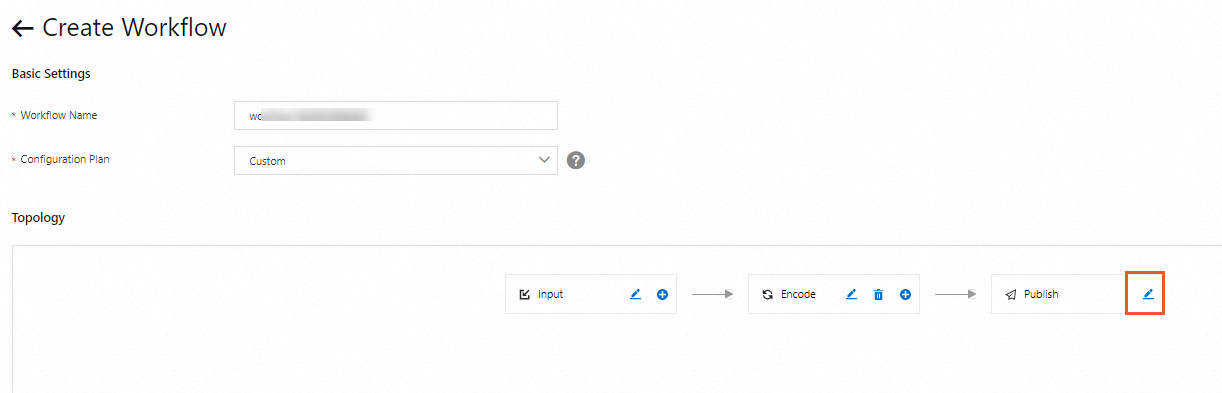Expand the Configuration Plan dropdown chevron

[544, 160]
